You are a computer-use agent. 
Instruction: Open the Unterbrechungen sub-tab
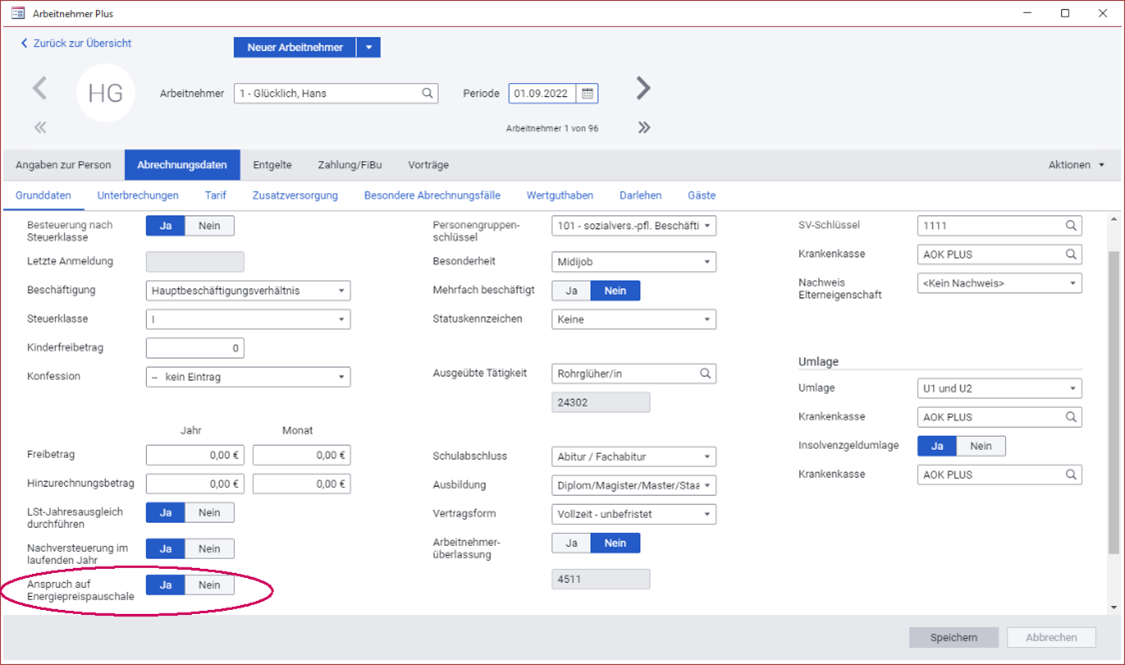click(138, 195)
